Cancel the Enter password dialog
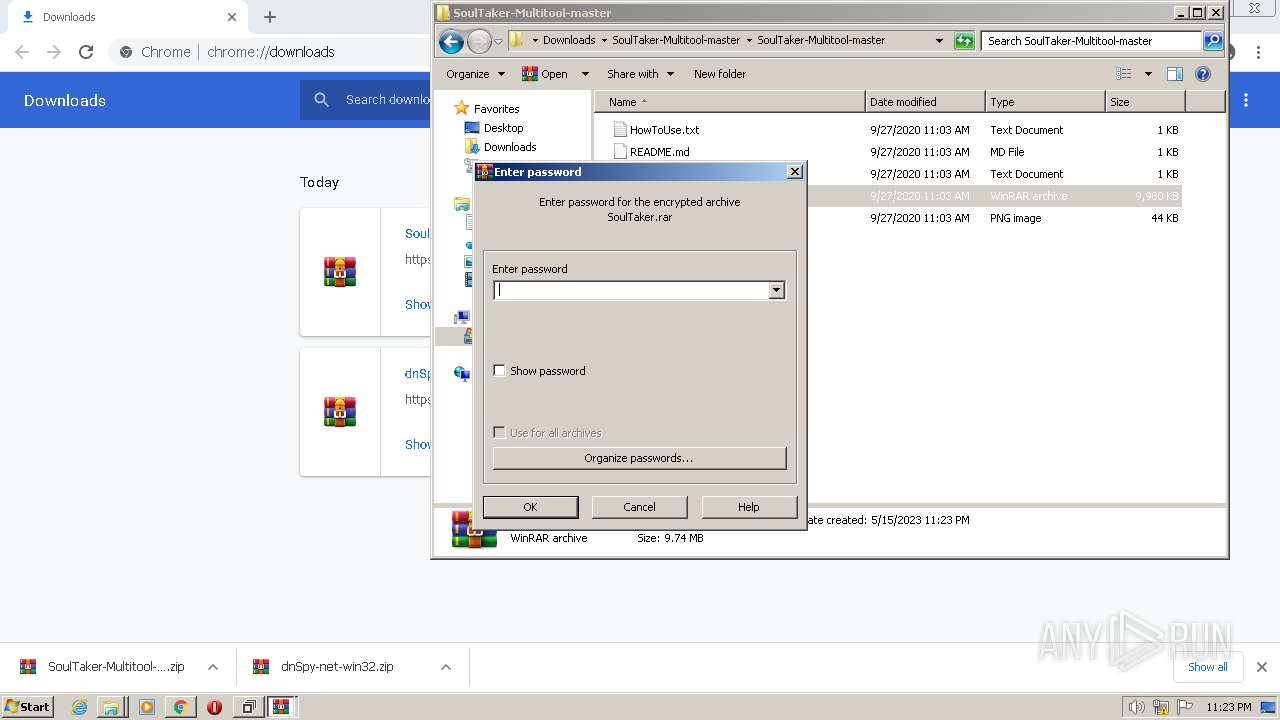The width and height of the screenshot is (1280, 720). [639, 507]
